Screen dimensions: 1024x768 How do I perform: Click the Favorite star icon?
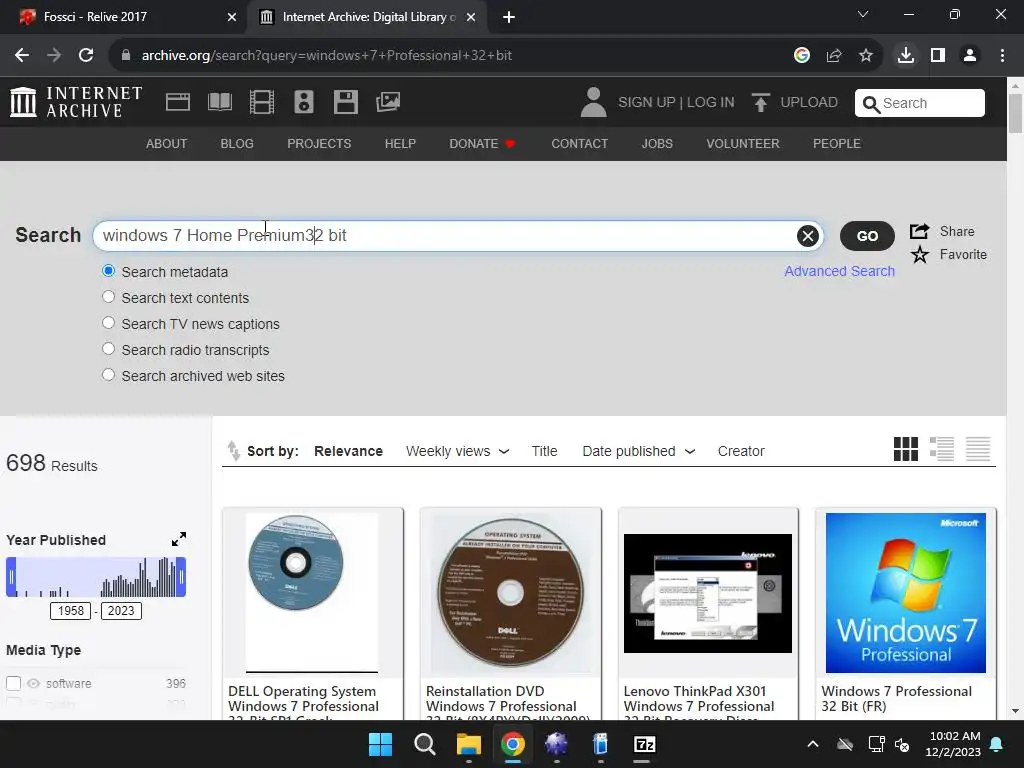click(x=920, y=254)
